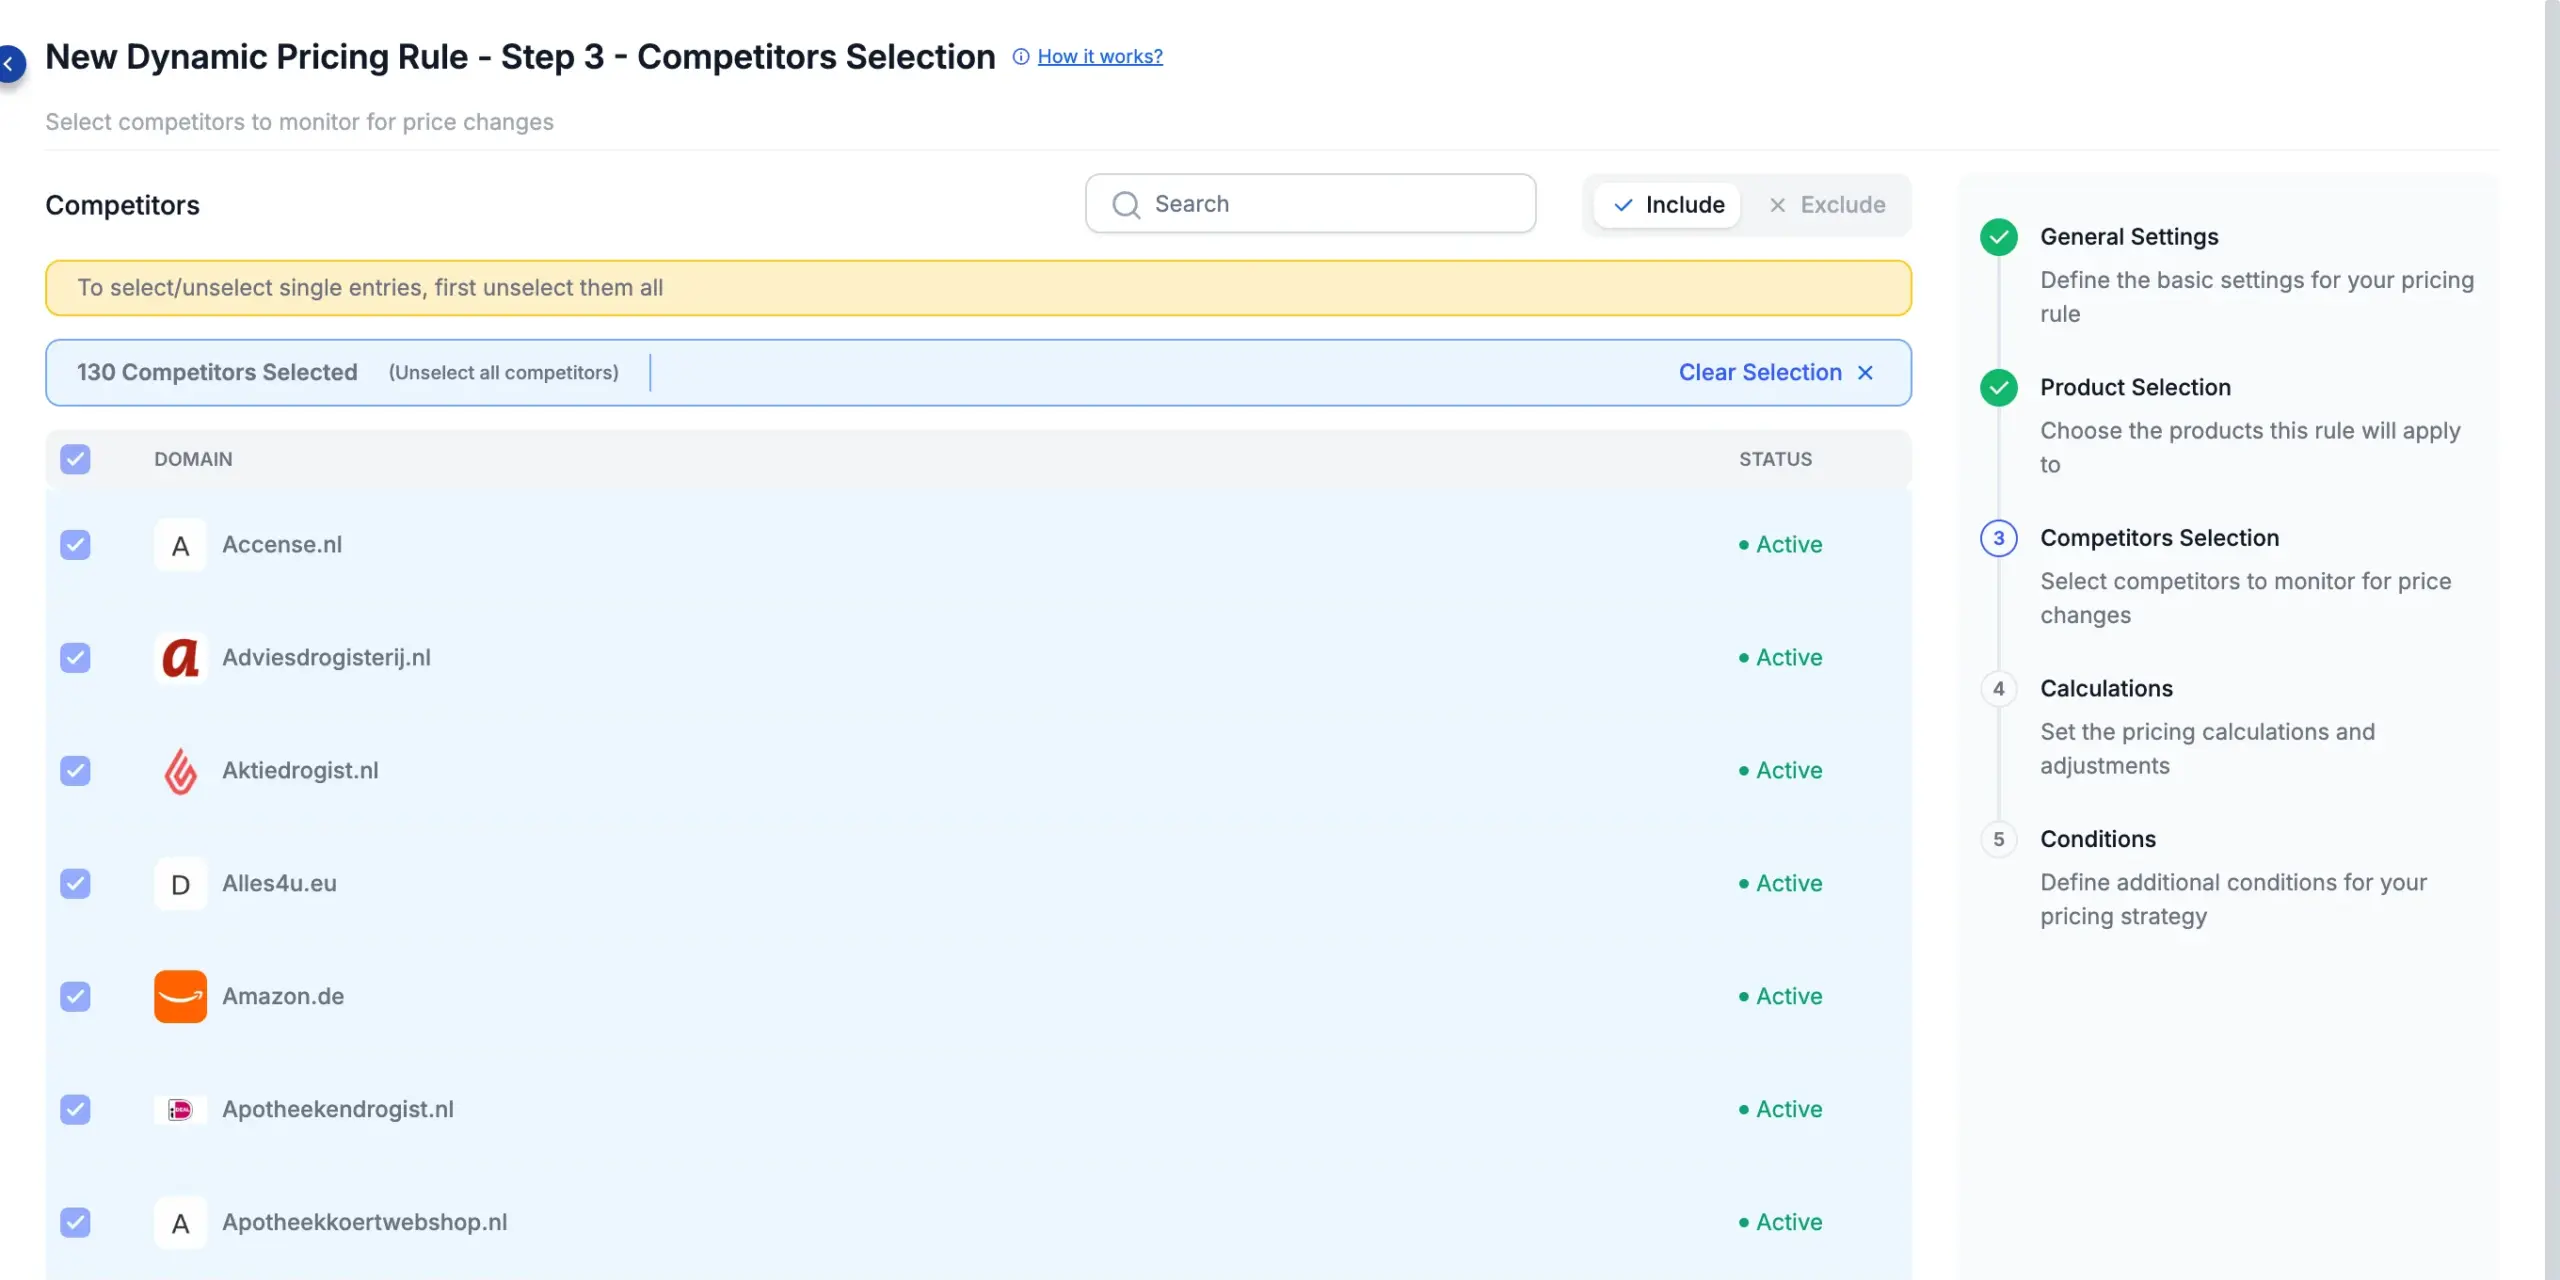Click the Calculations step title
Screen dimensions: 2560x1280
2106,689
